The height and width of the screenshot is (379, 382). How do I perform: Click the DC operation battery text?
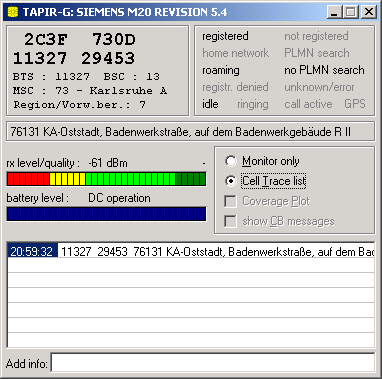[119, 198]
